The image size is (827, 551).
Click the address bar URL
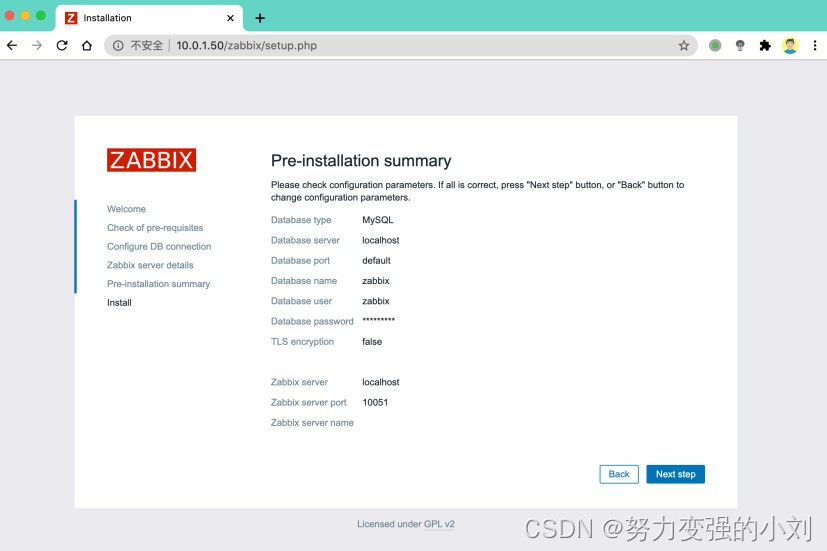[246, 45]
